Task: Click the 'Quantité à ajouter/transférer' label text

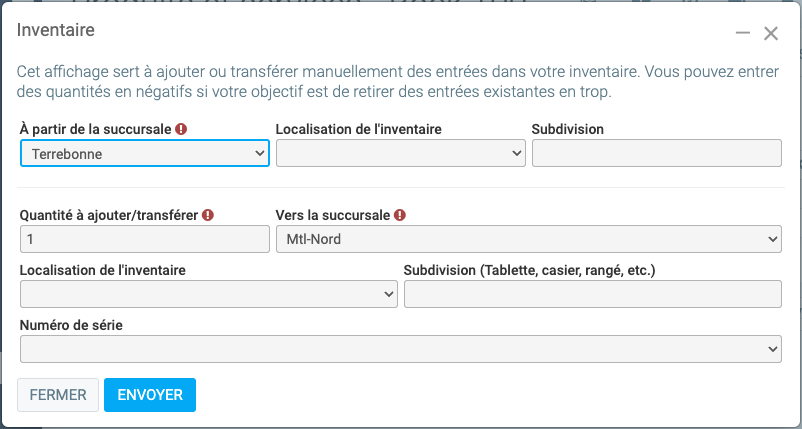Action: [x=108, y=215]
